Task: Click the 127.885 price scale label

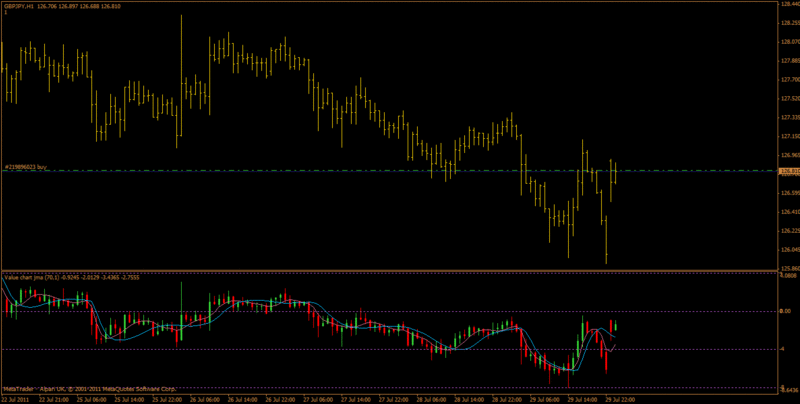Action: tap(789, 61)
